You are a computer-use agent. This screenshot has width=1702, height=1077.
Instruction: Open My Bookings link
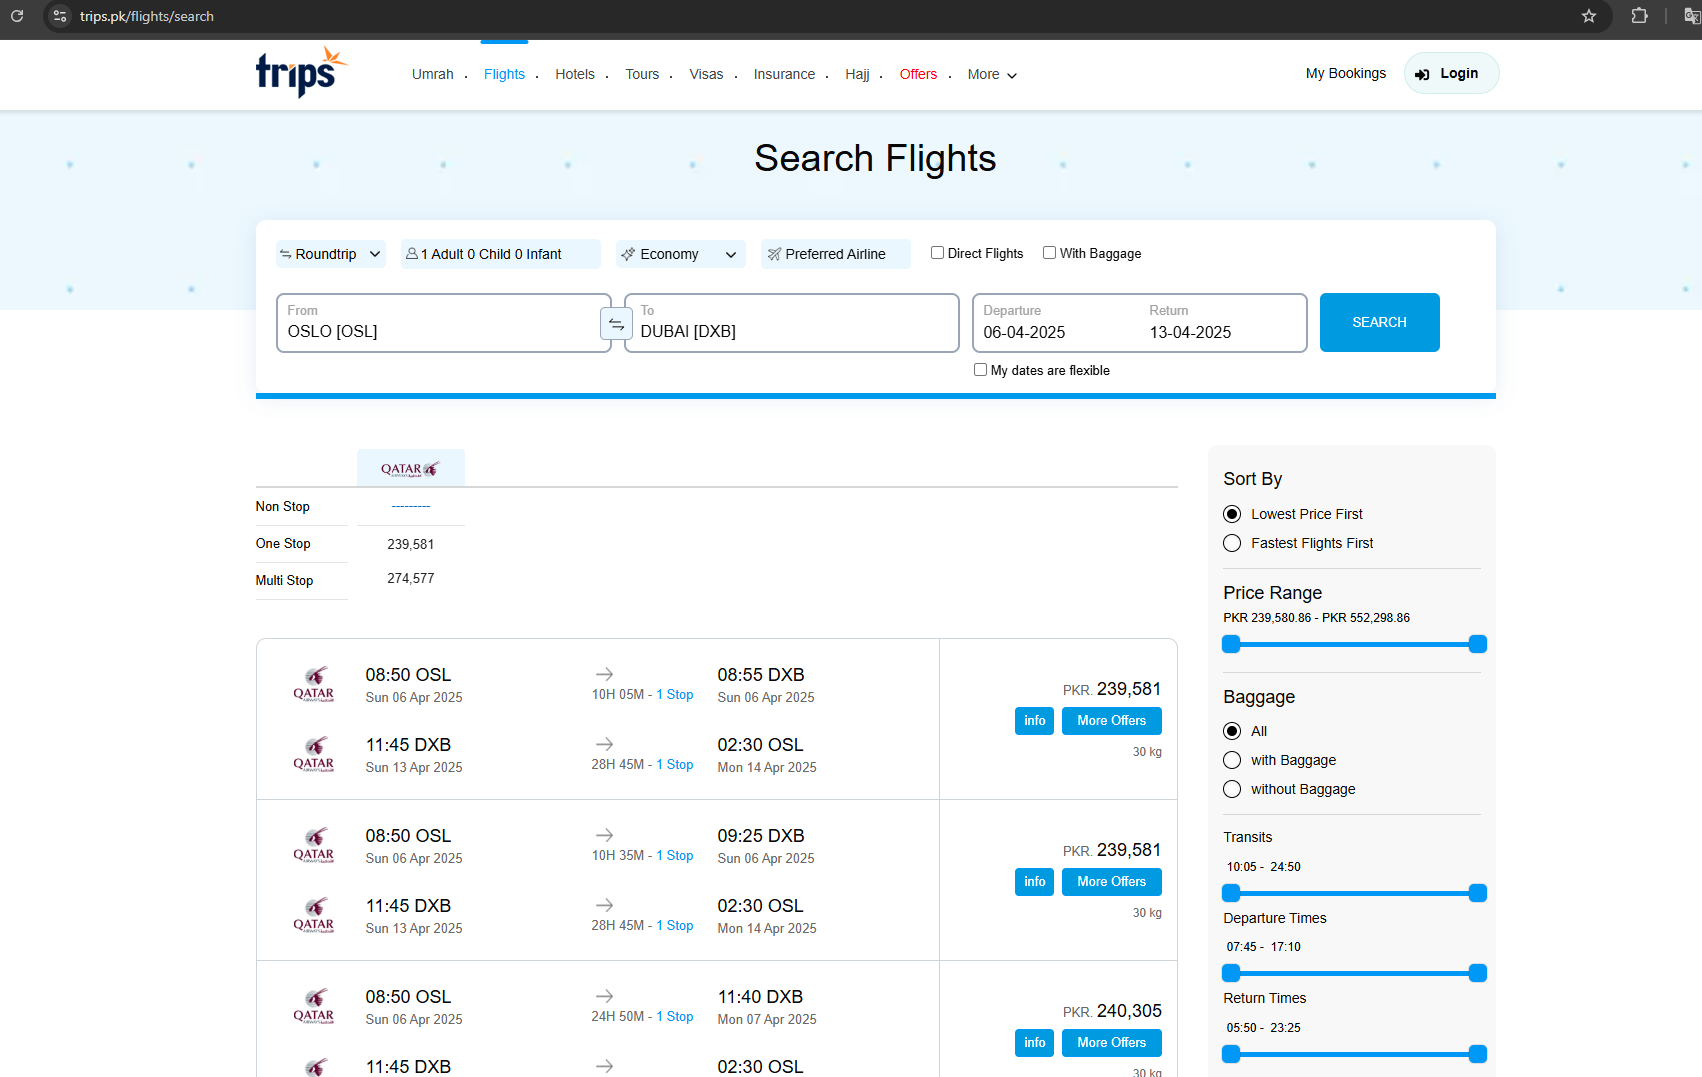1345,73
